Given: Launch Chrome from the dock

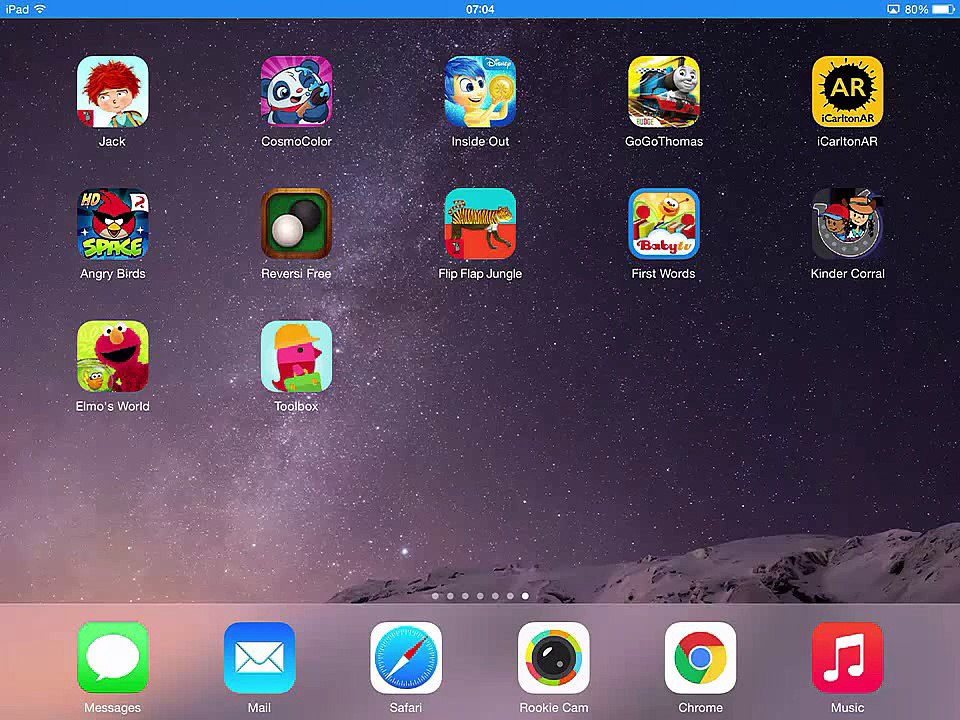Looking at the screenshot, I should click(700, 658).
